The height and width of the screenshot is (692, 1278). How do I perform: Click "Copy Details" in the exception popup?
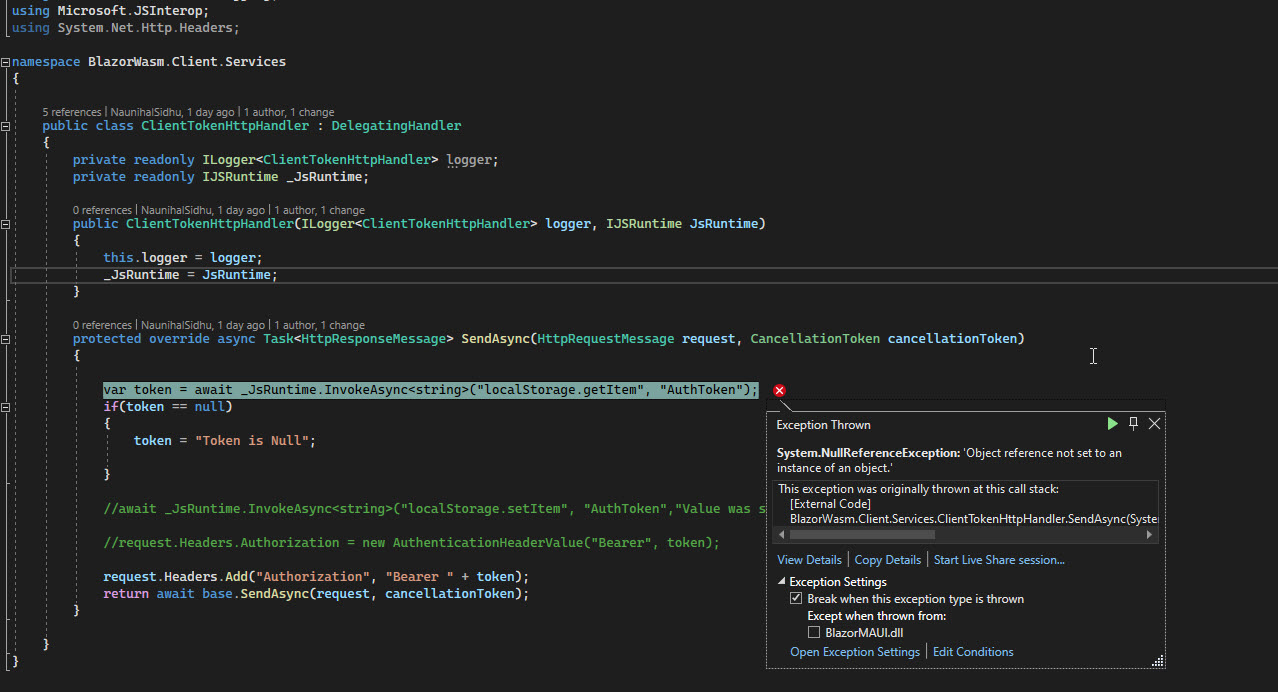(887, 559)
